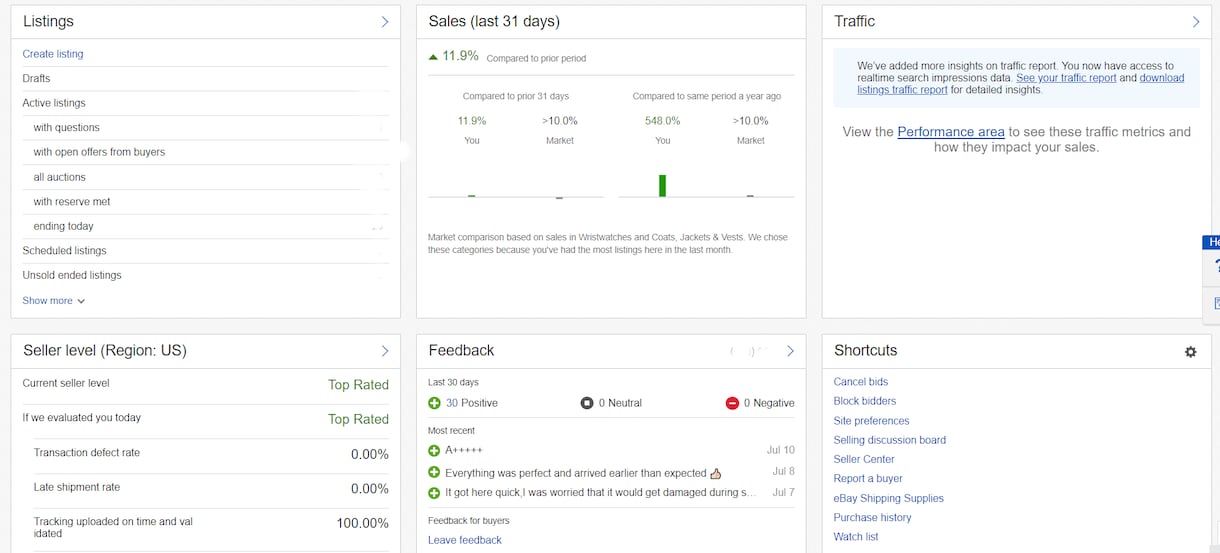Open Listings panel arrow chevron

[385, 21]
